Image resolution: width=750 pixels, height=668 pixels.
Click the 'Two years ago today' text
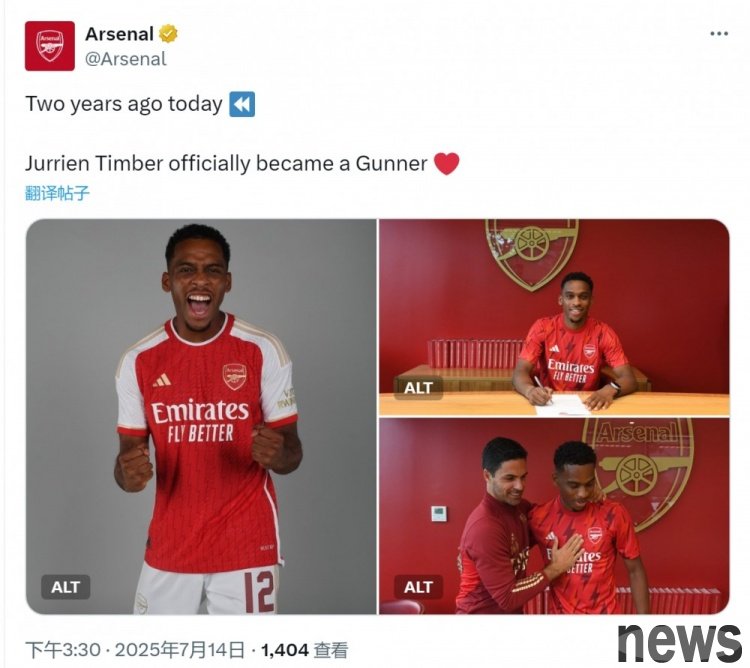point(124,104)
